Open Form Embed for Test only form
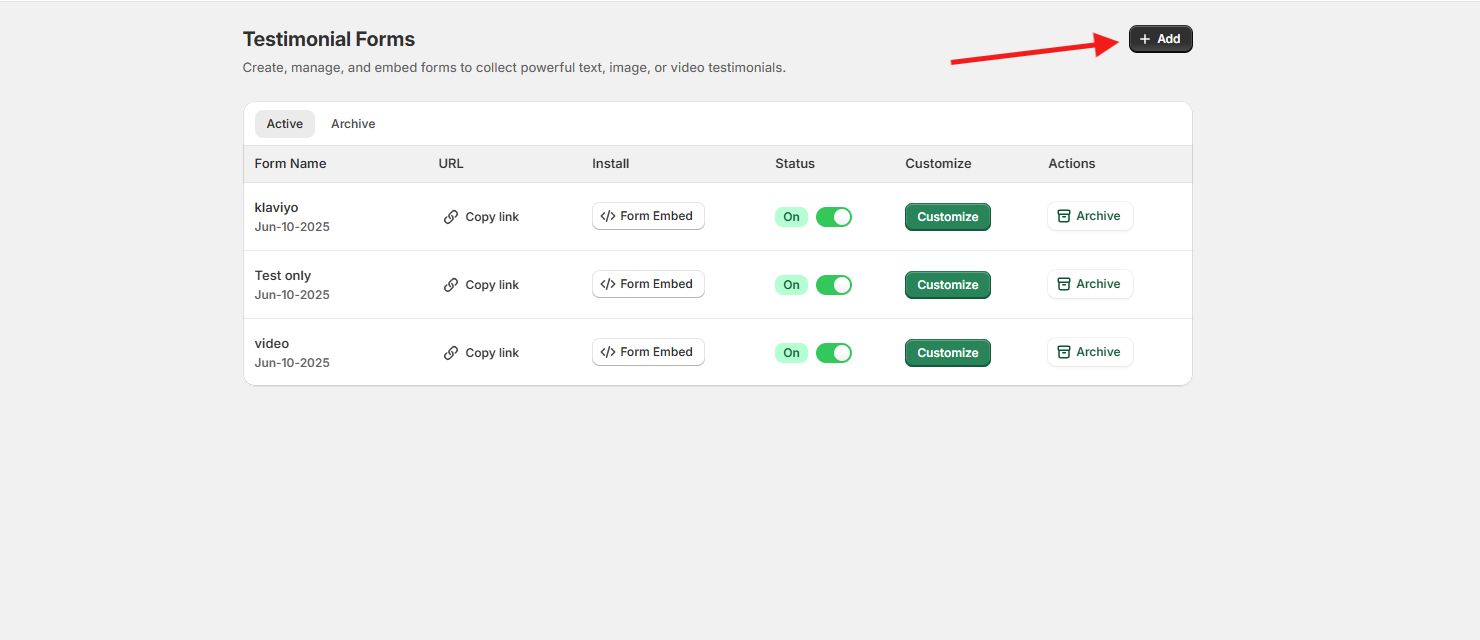Screen dimensions: 1480x640 coord(648,284)
